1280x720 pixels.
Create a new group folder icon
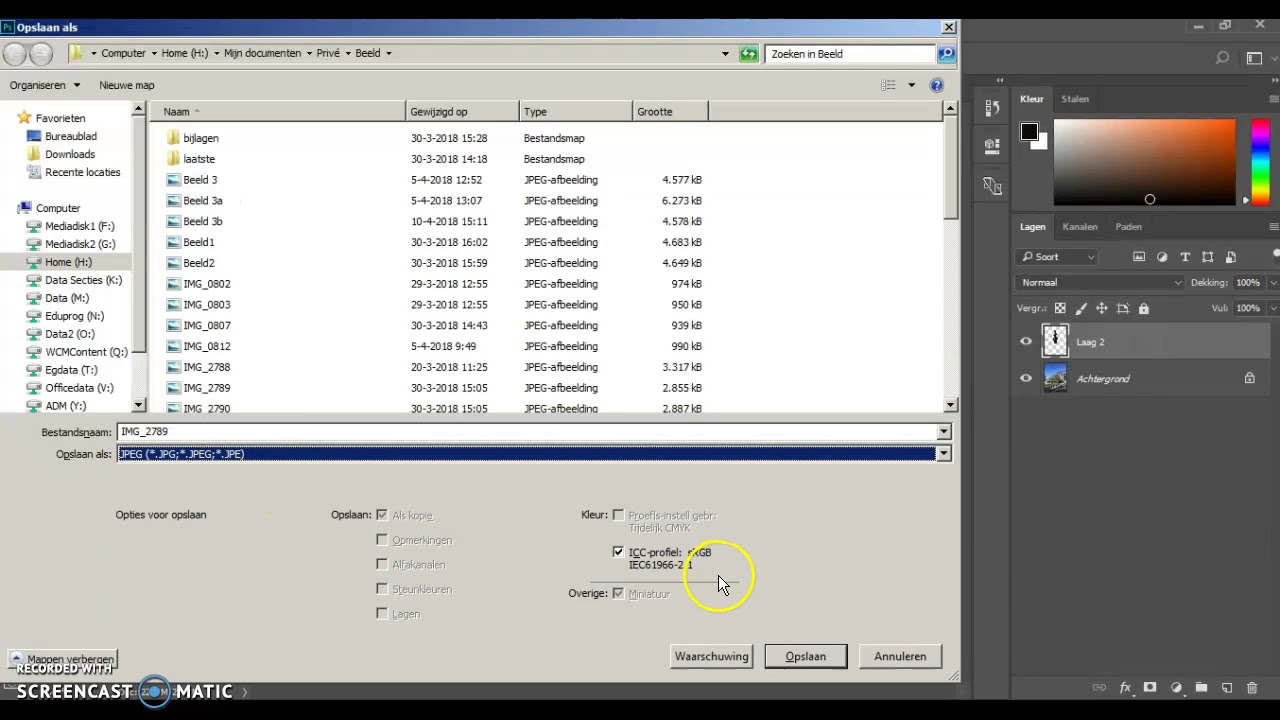click(1201, 688)
